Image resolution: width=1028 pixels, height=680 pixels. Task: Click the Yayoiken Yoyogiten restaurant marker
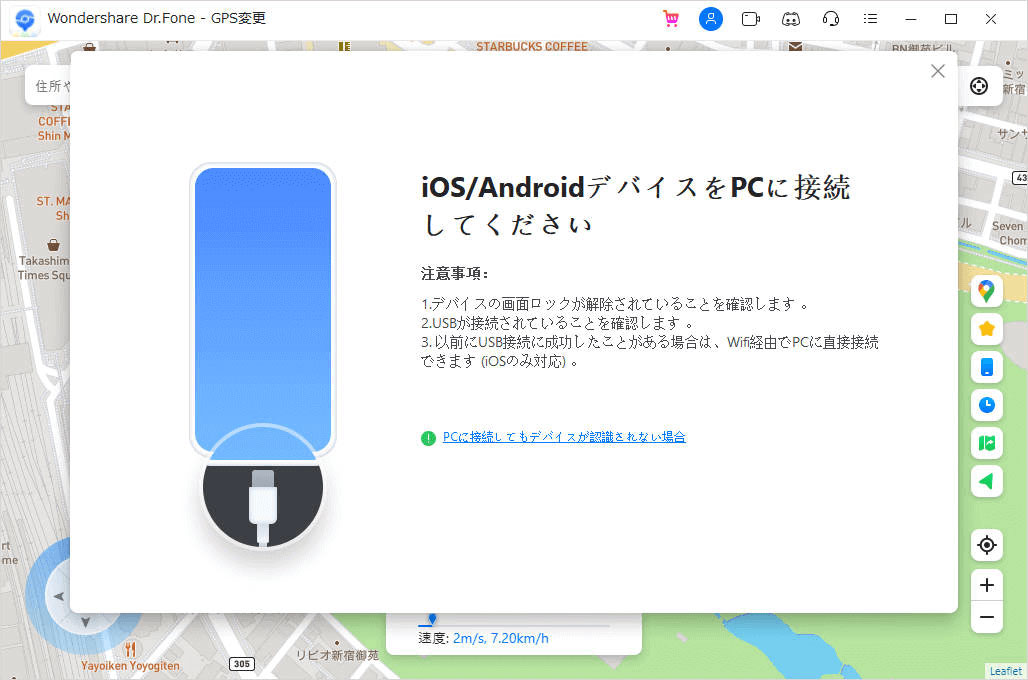point(130,649)
